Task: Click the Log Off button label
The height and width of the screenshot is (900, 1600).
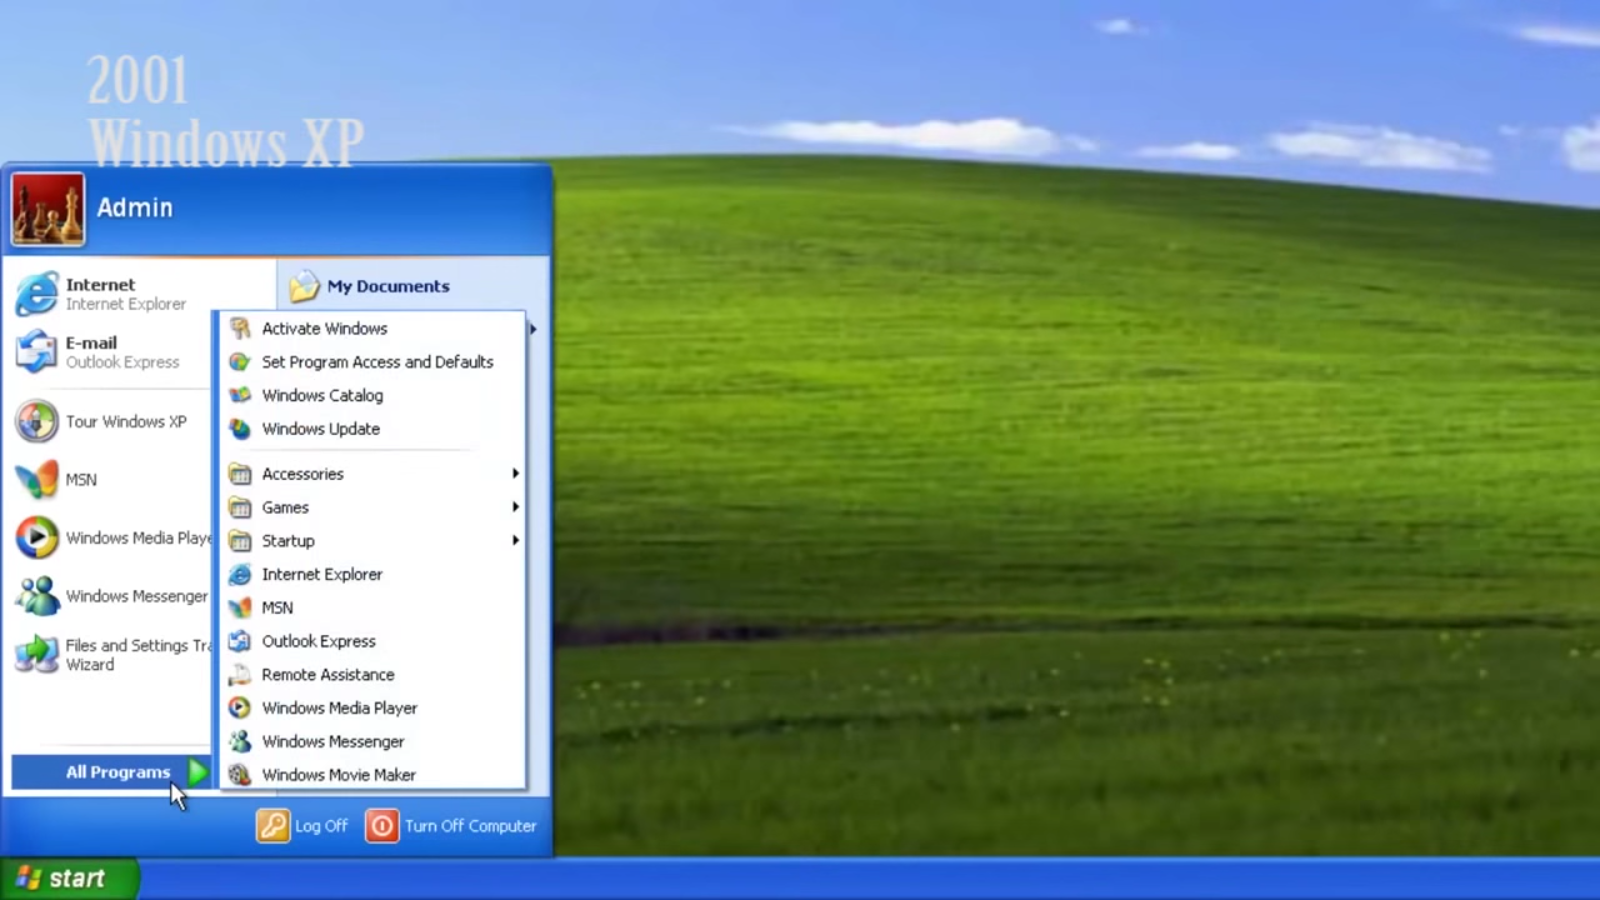Action: pos(321,826)
